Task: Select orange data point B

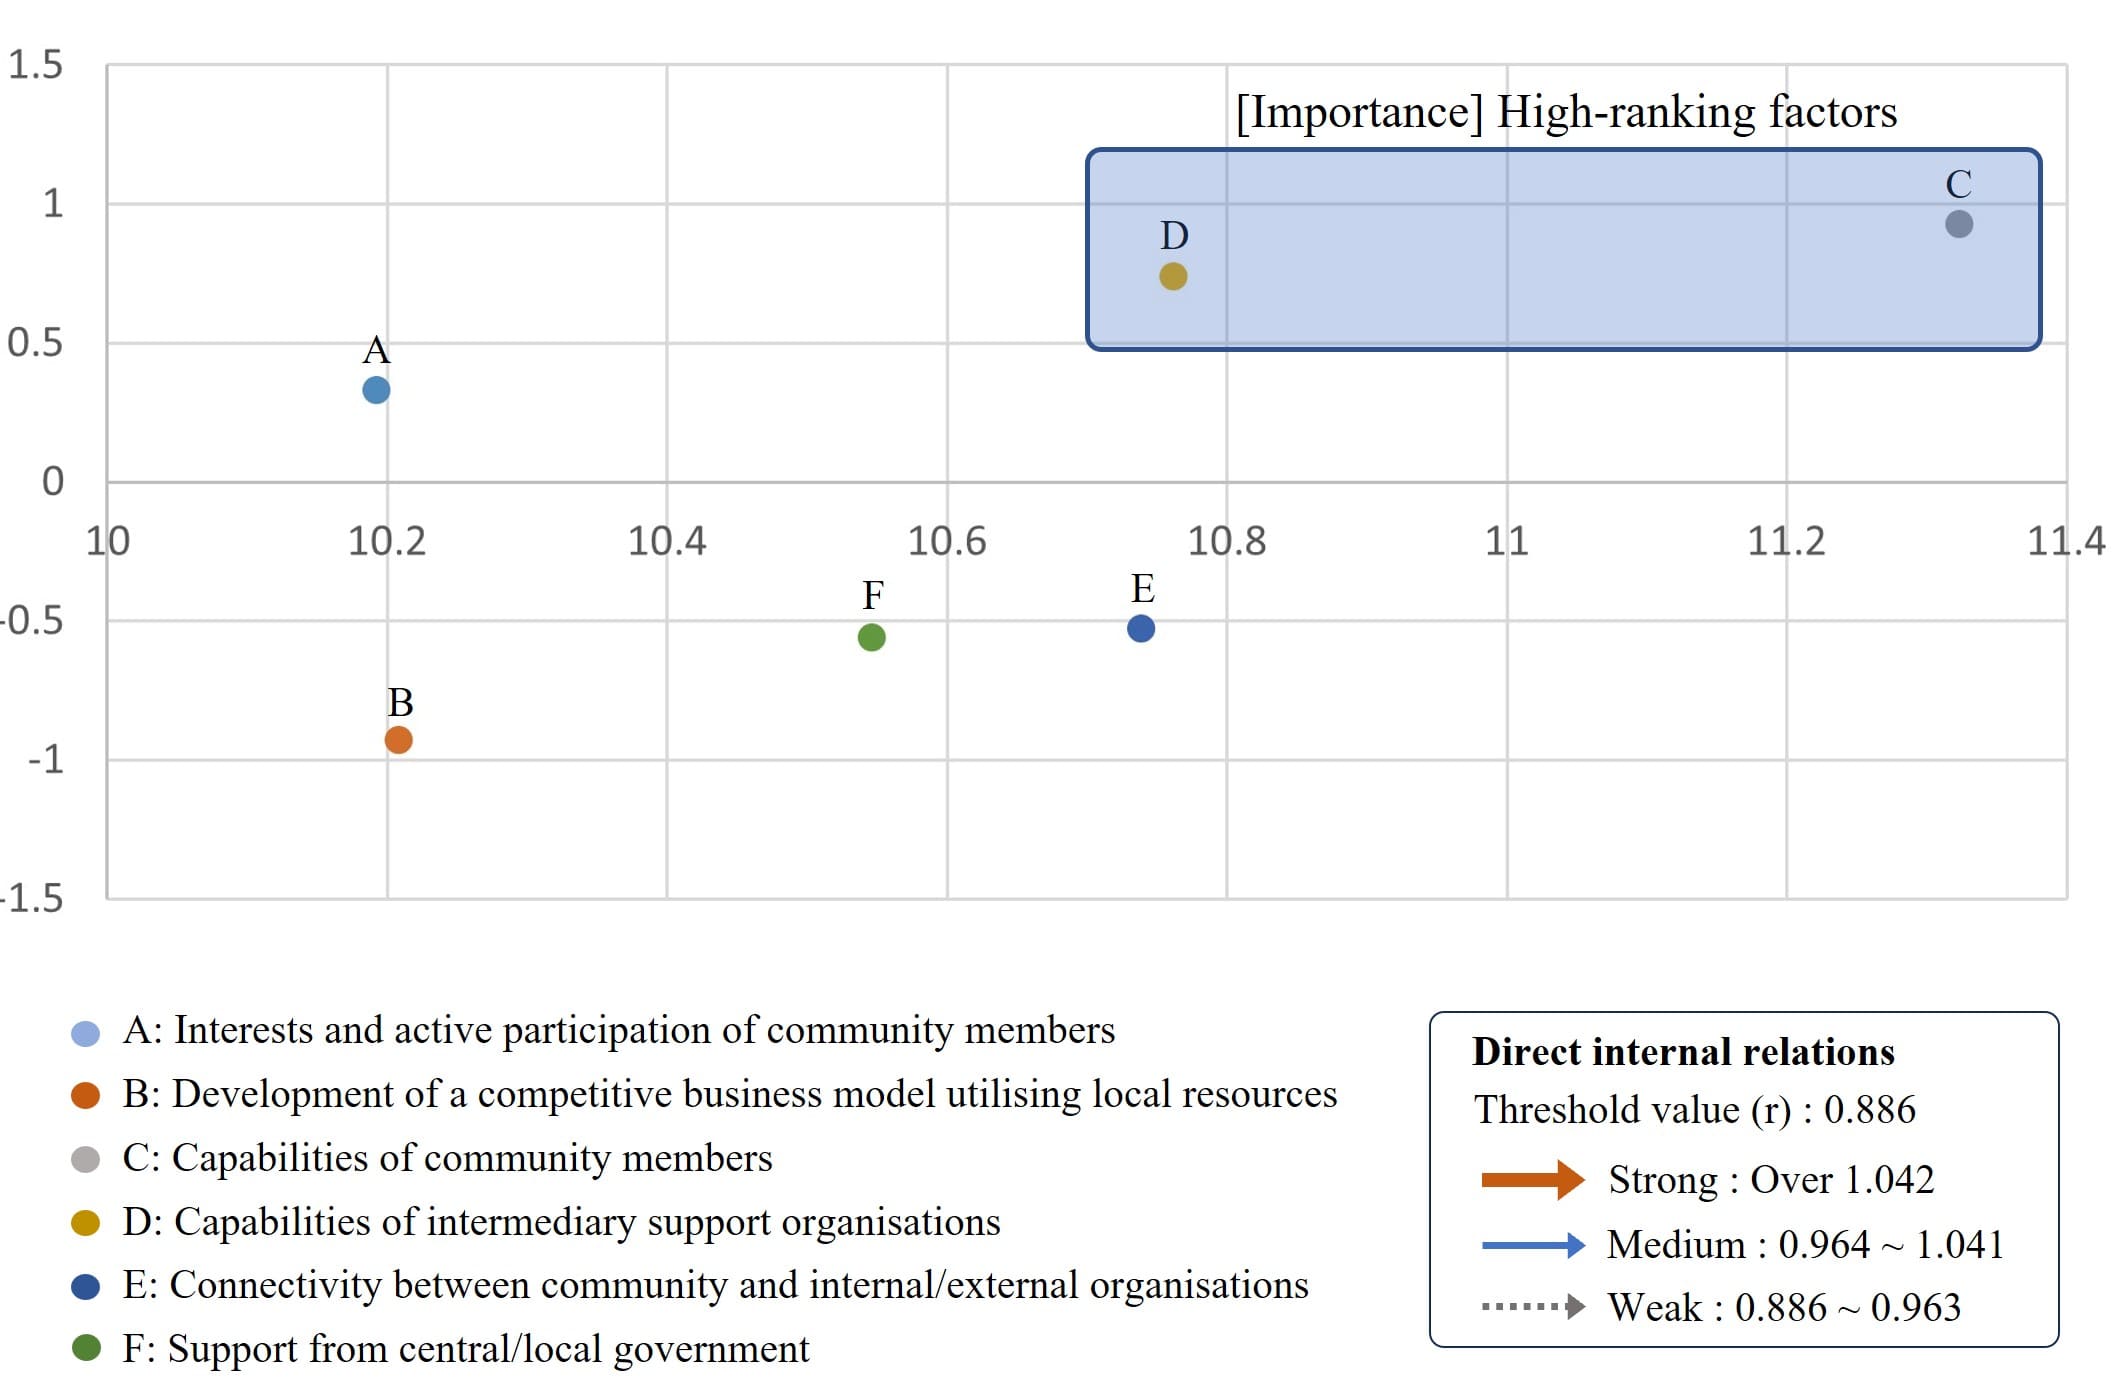Action: [398, 740]
